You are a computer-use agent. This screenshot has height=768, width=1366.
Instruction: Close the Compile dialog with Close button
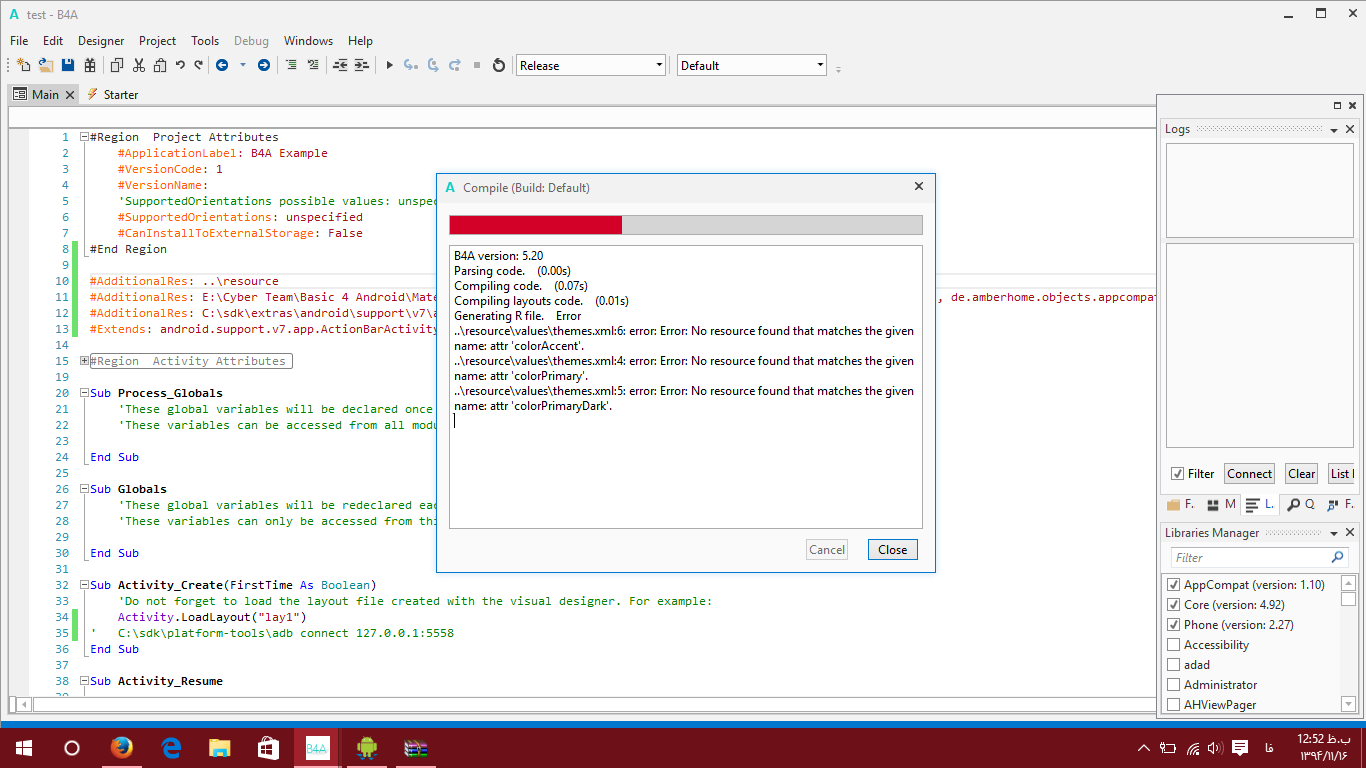tap(892, 549)
